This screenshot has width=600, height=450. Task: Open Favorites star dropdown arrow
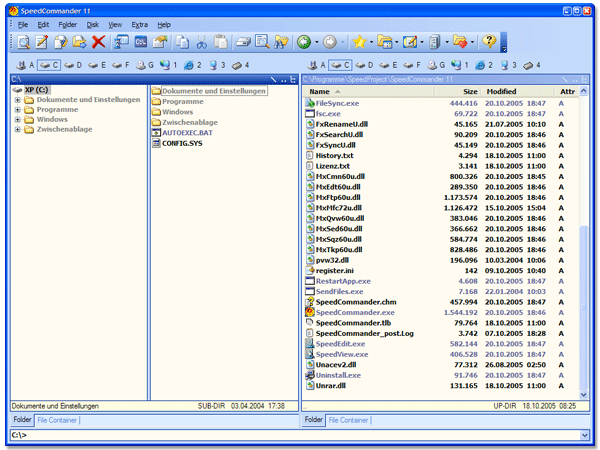371,42
